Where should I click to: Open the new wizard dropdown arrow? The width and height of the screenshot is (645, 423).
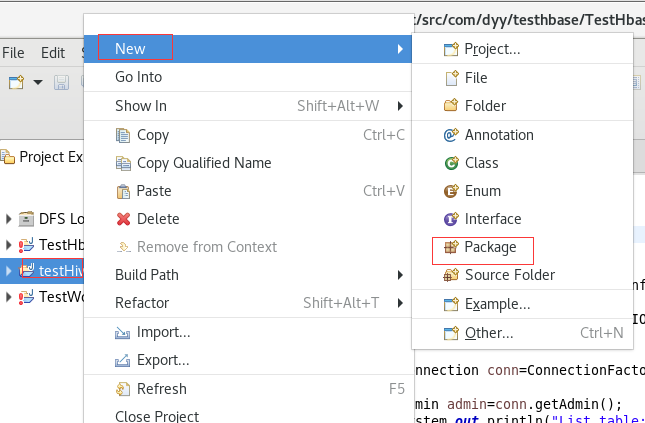click(x=38, y=82)
